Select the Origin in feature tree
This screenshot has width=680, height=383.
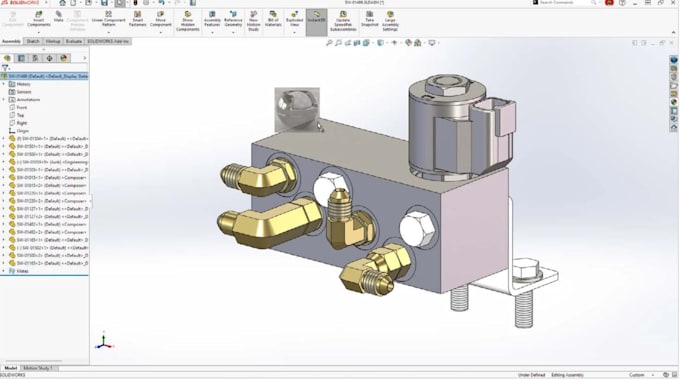23,131
